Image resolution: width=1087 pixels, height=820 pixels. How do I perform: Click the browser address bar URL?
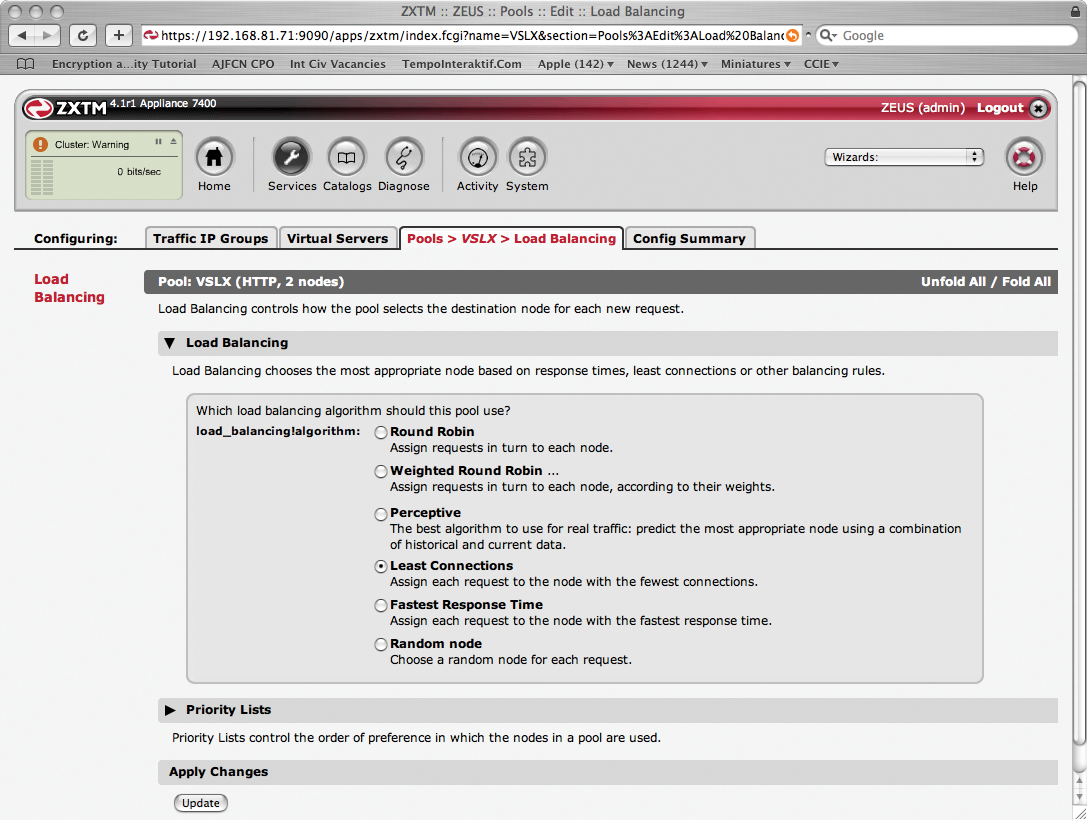pos(472,35)
